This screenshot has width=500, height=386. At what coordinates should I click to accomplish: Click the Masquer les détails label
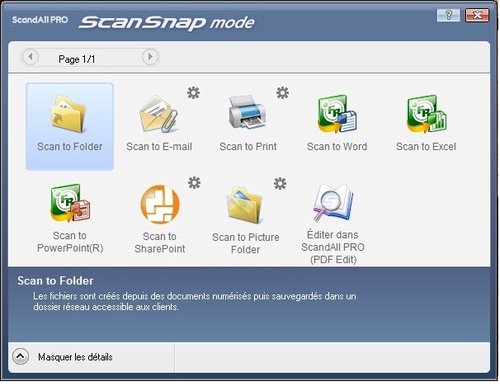75,357
